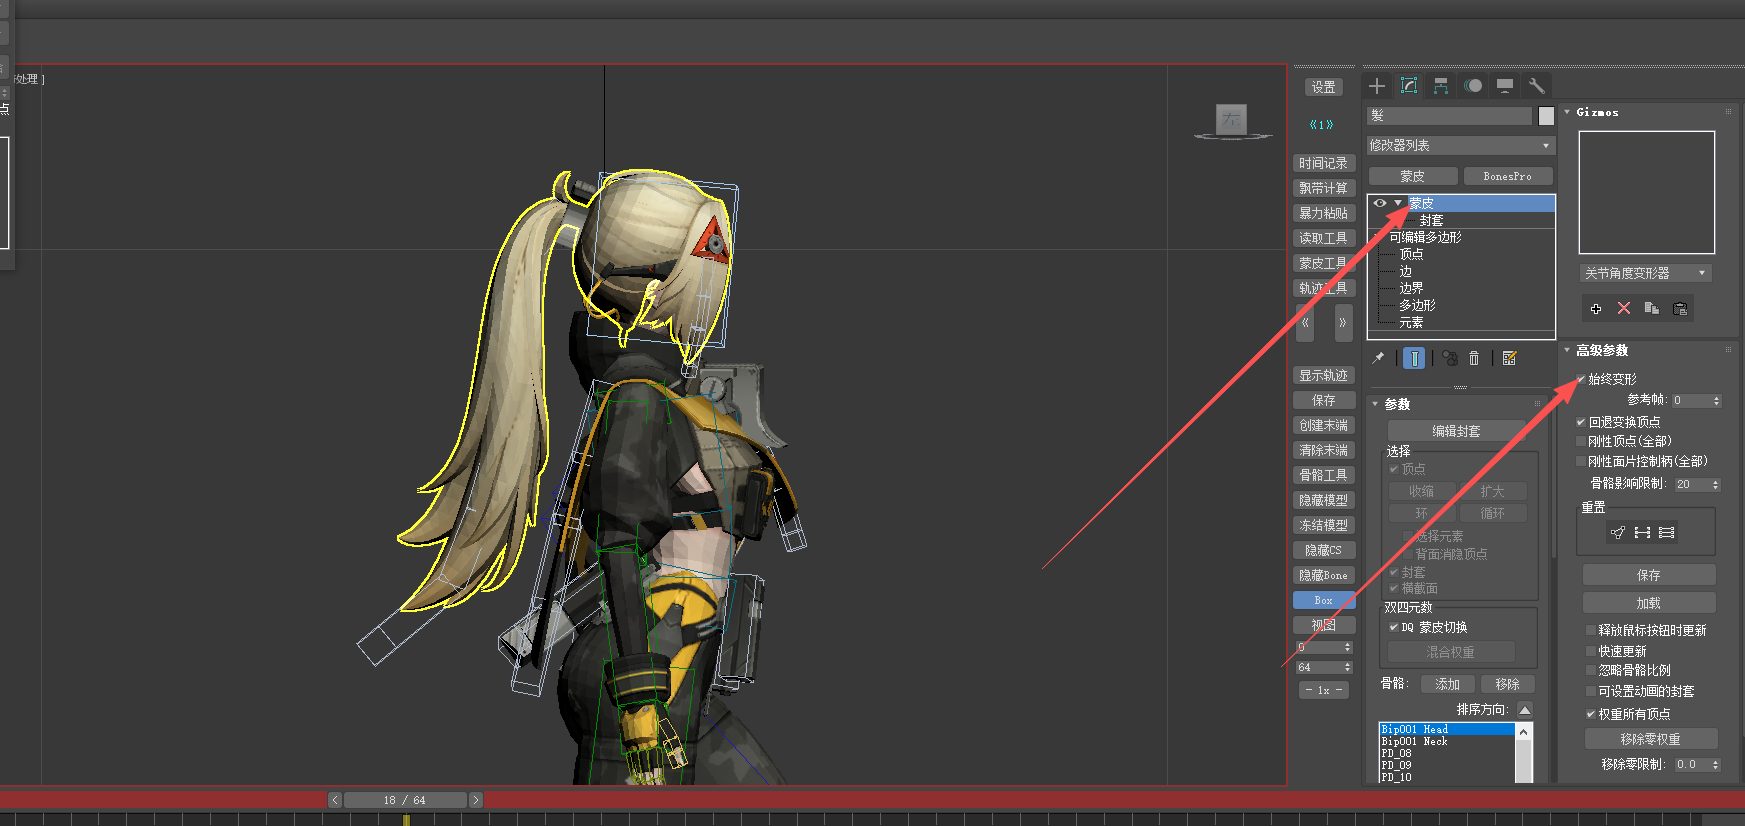Collapse the 参数 rollout
Viewport: 1745px width, 826px height.
(x=1375, y=404)
